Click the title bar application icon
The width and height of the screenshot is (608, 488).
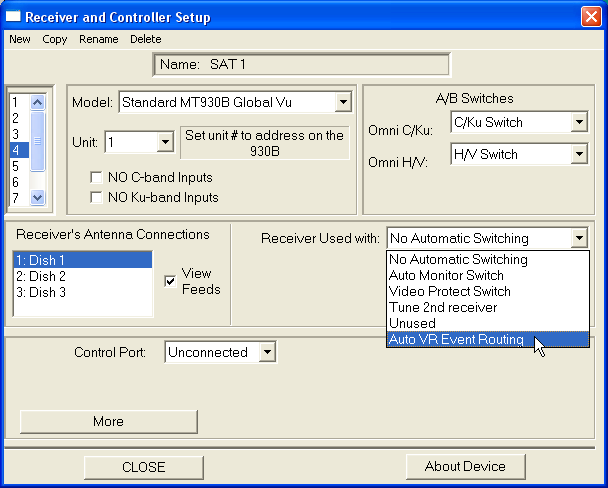14,15
